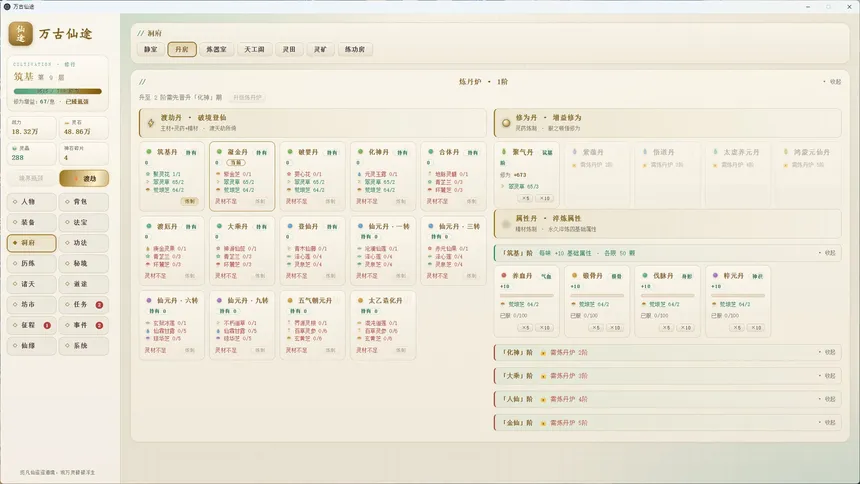Open the 灵矿 tab
Screen dimensions: 860x484
coord(320,49)
